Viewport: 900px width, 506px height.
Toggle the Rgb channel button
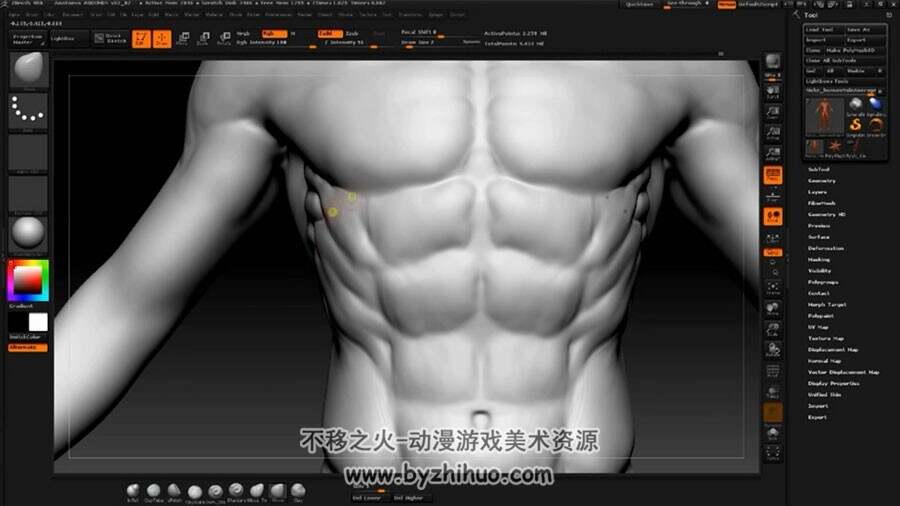[274, 33]
